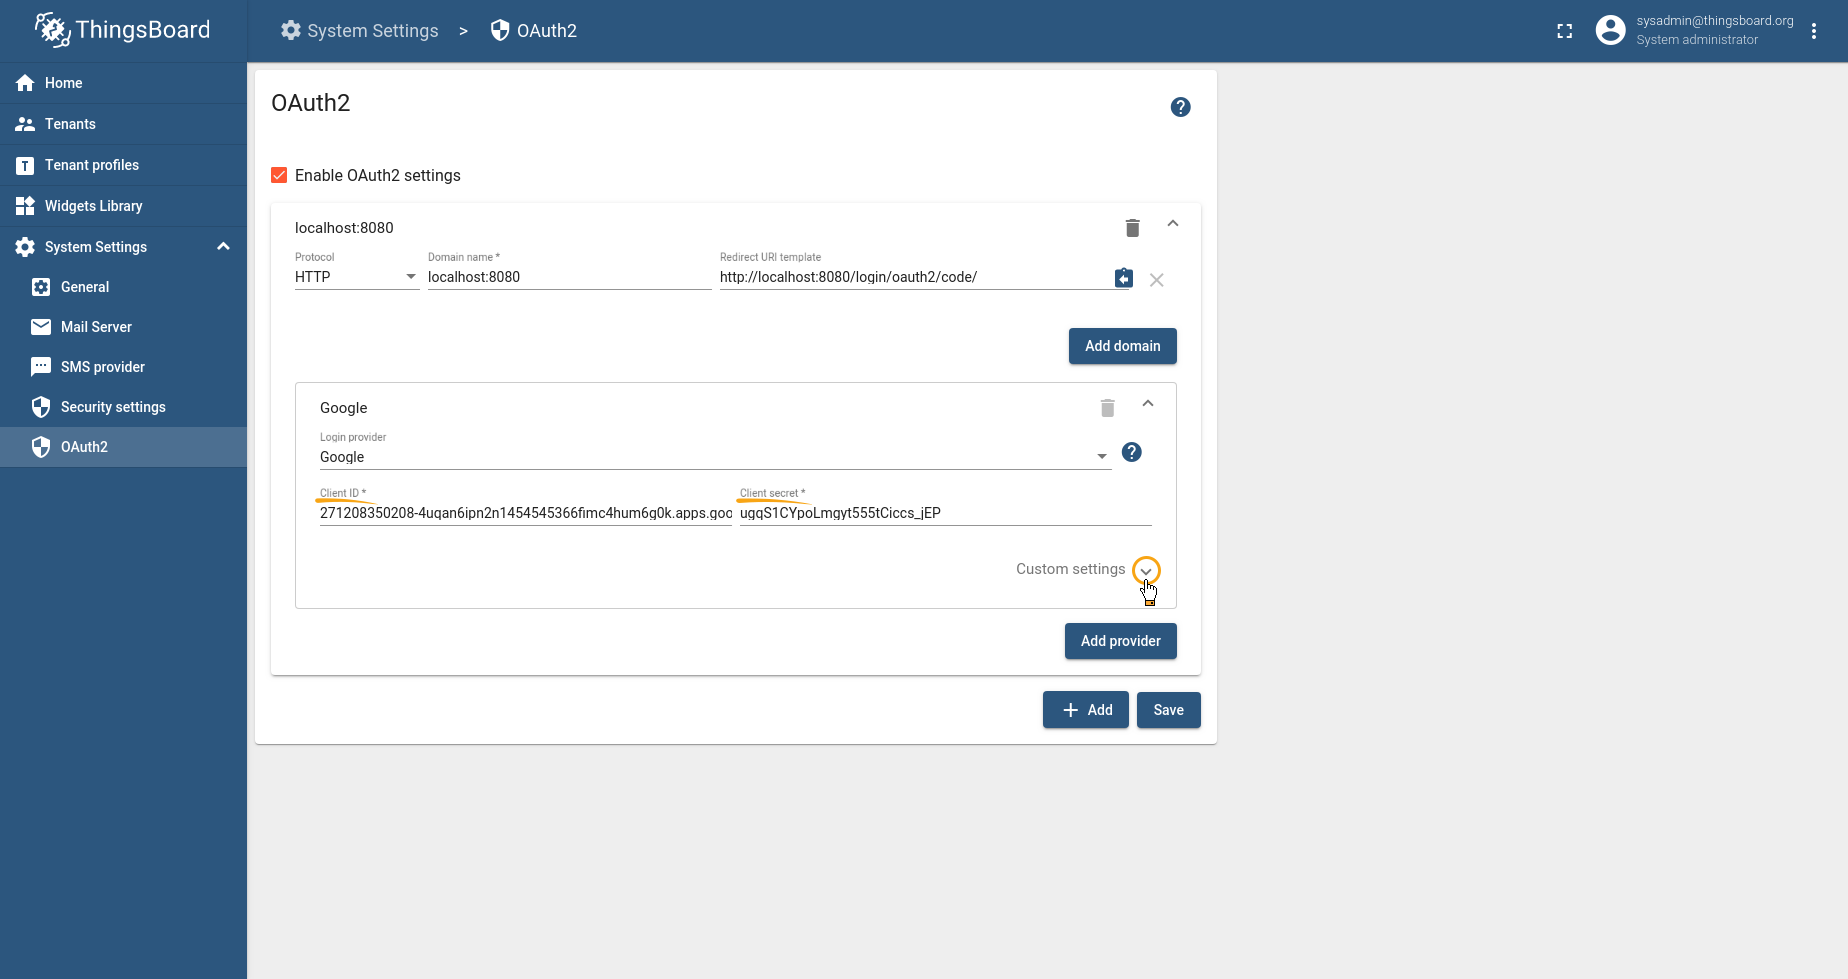This screenshot has height=979, width=1848.
Task: Click the SMS provider chat icon
Action: point(41,367)
